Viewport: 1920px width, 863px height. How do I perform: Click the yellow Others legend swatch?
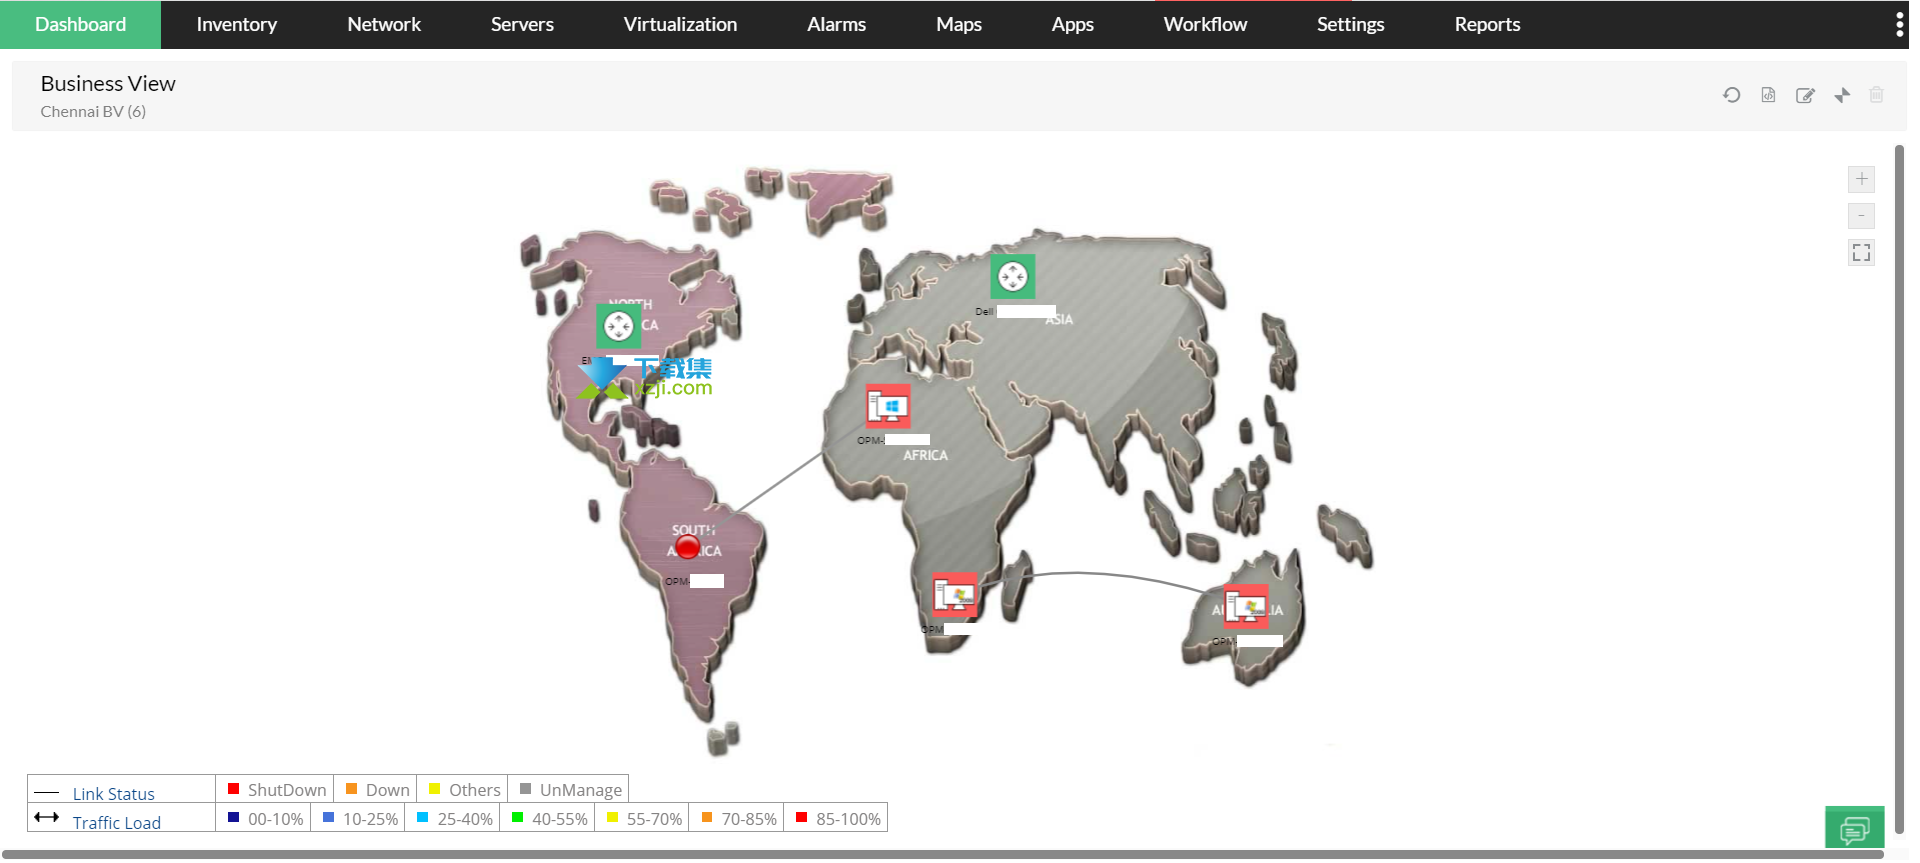(x=434, y=789)
